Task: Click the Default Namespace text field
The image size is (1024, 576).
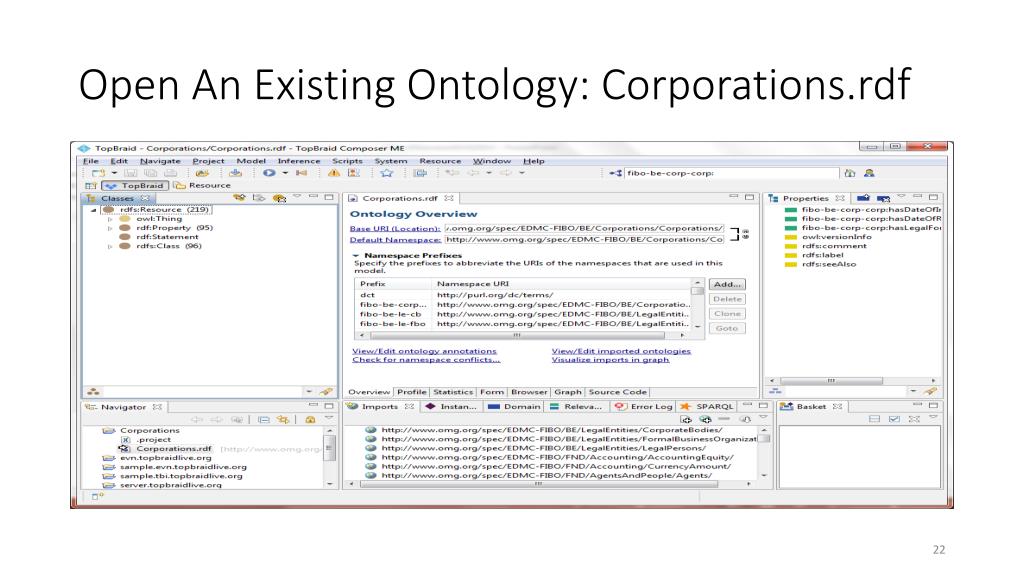Action: coord(584,240)
